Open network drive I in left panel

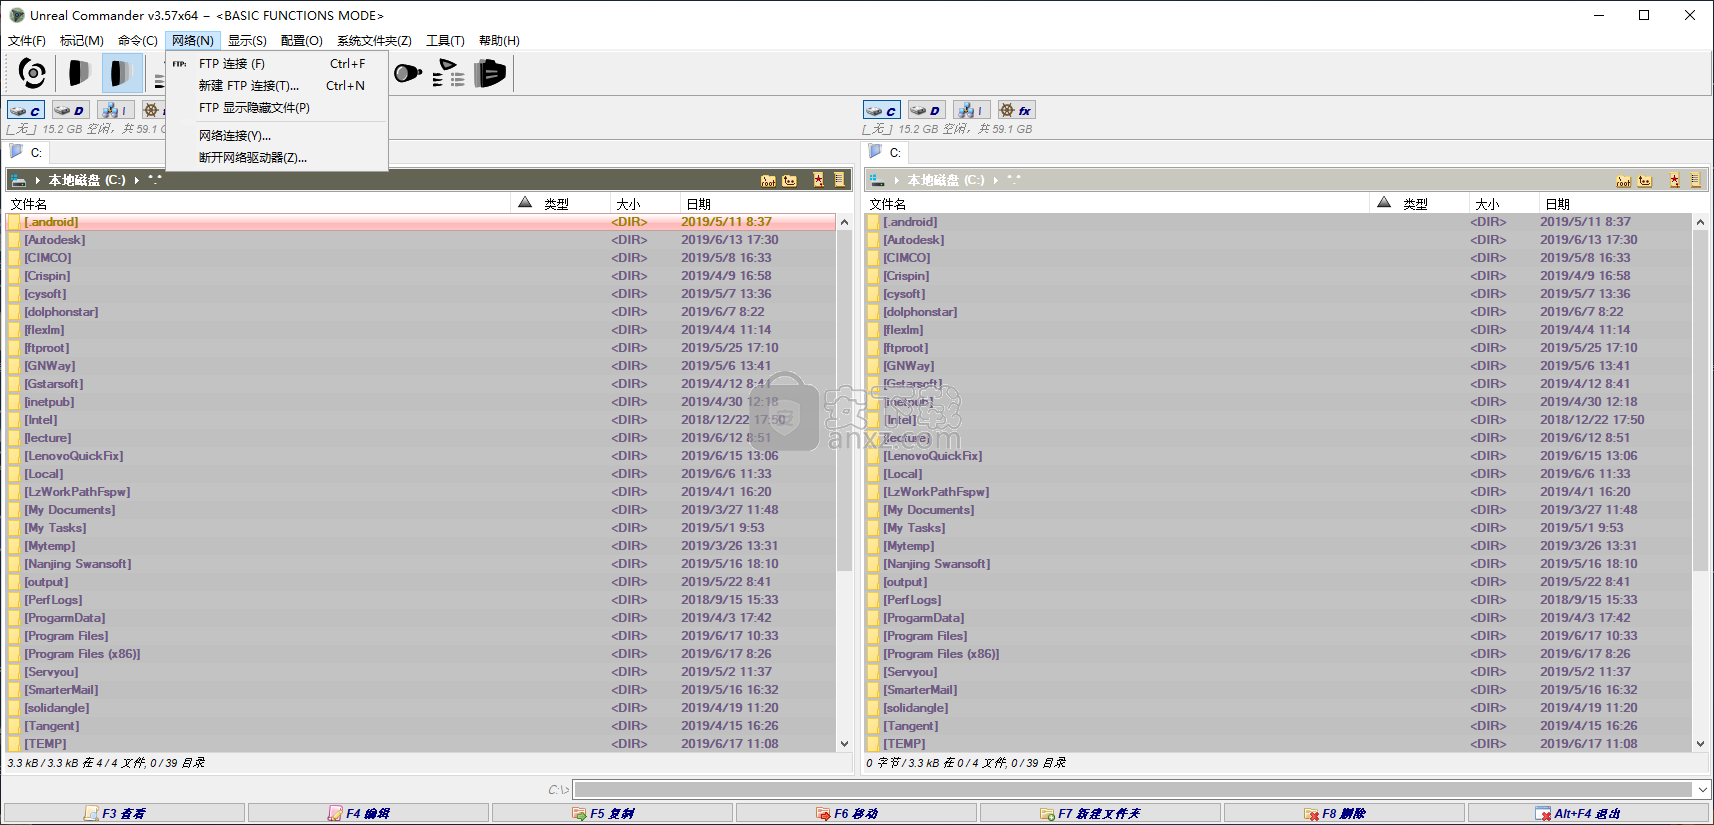click(x=114, y=110)
